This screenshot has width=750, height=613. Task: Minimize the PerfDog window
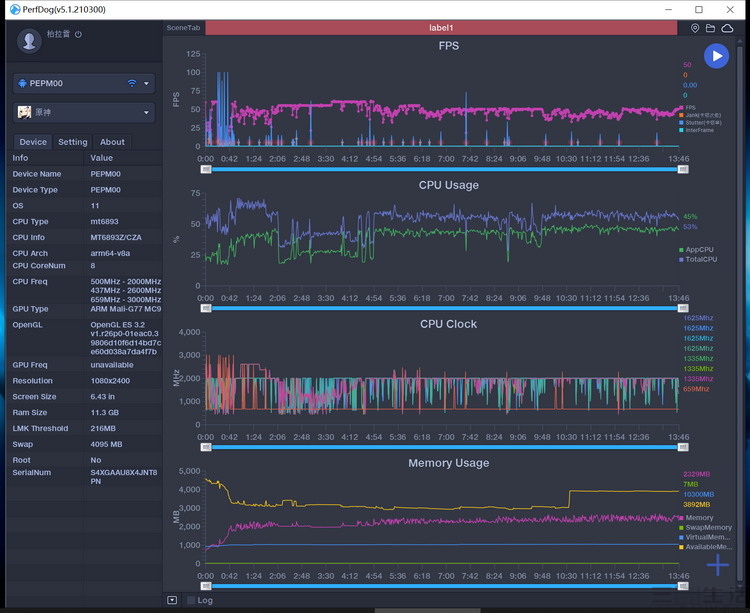(x=669, y=10)
